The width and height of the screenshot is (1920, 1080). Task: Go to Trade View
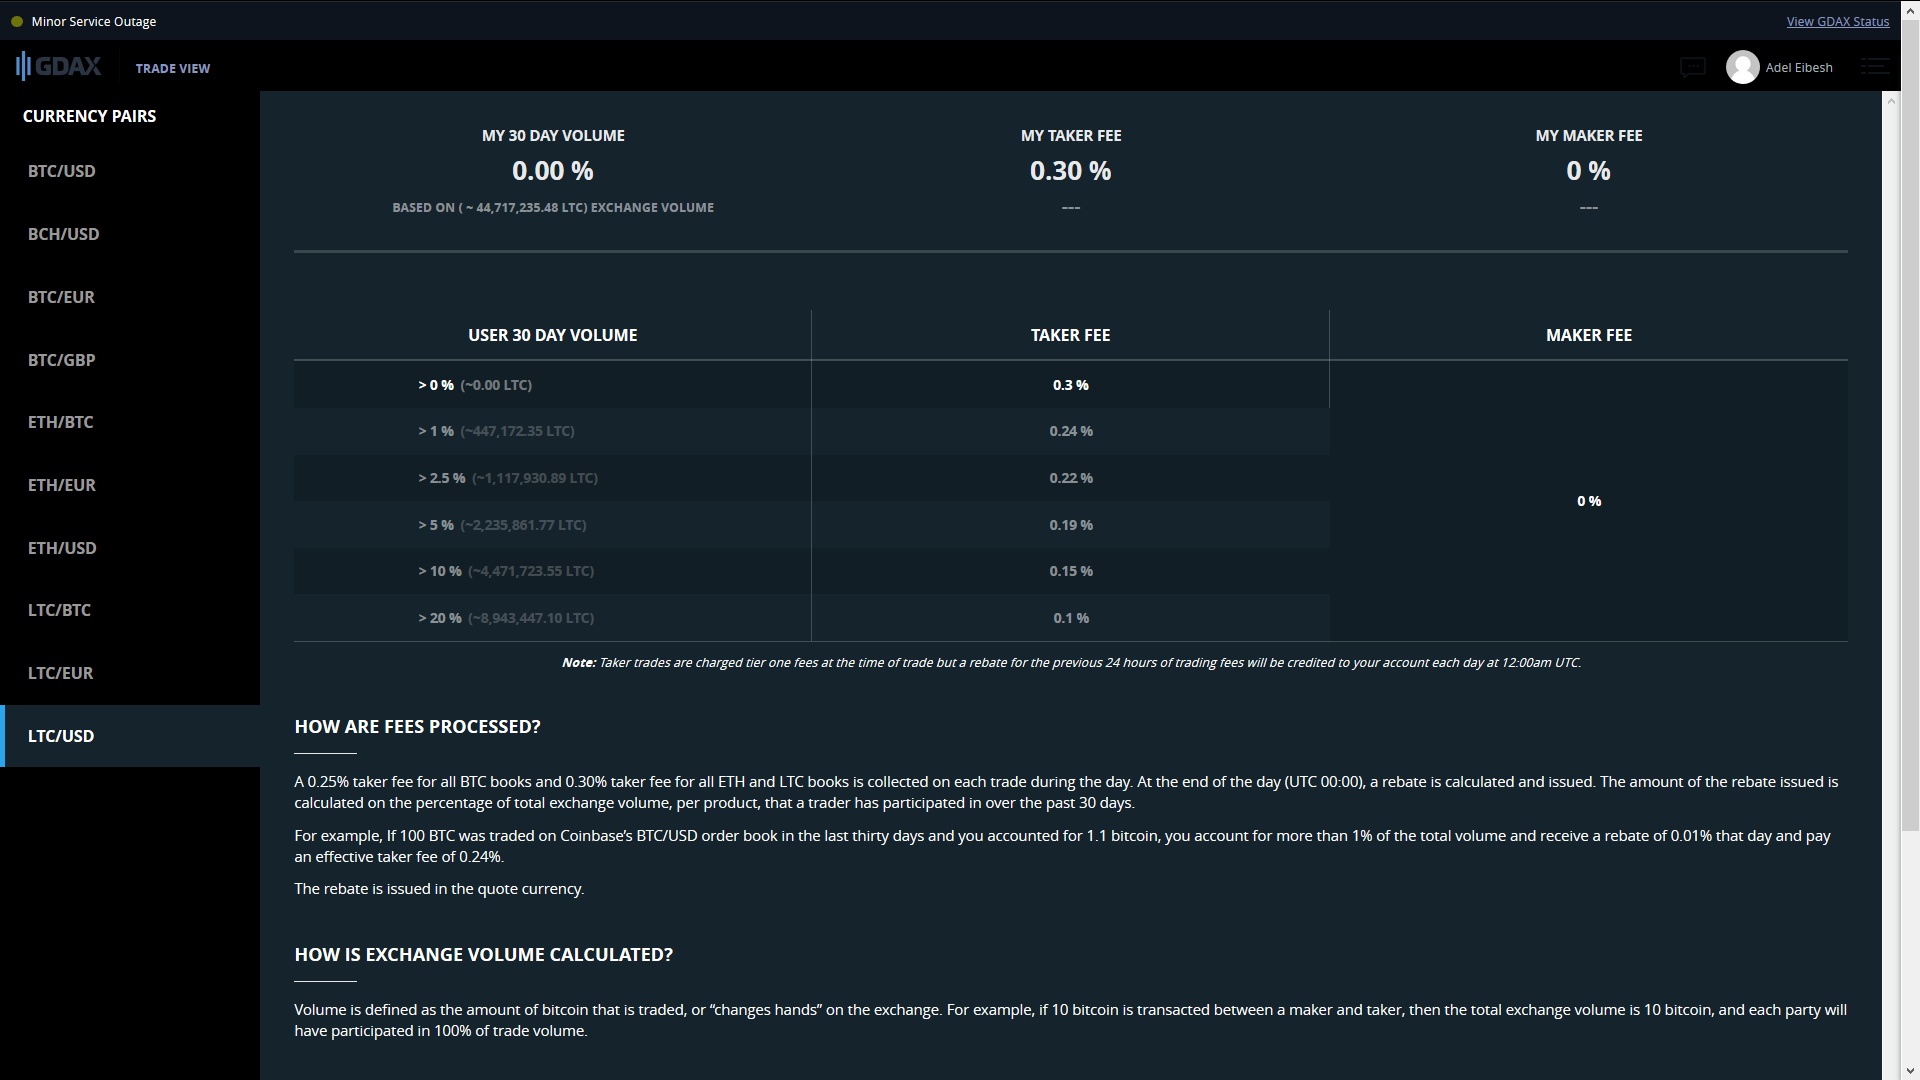click(173, 68)
